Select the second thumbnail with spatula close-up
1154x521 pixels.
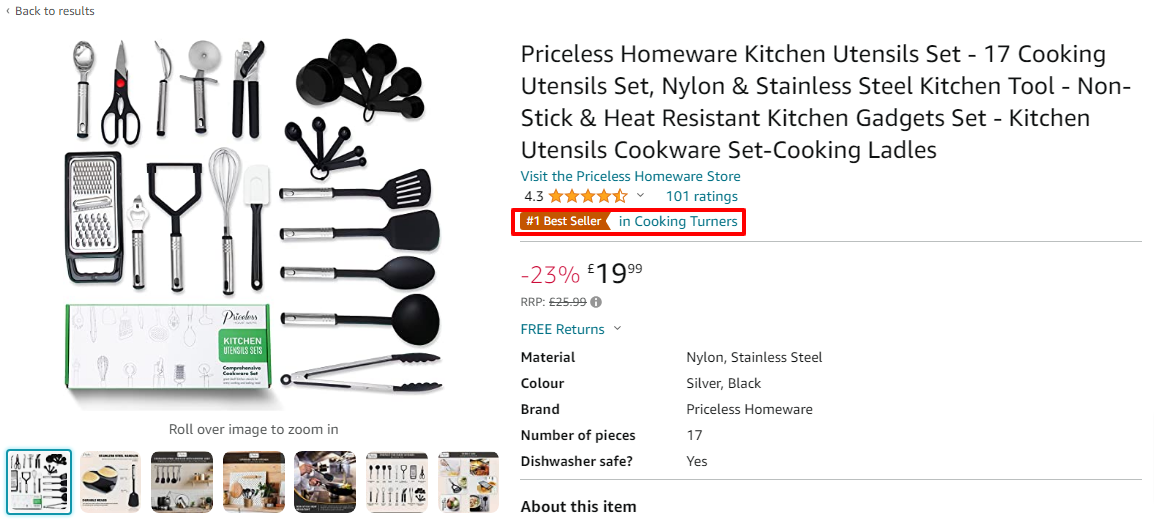[111, 481]
